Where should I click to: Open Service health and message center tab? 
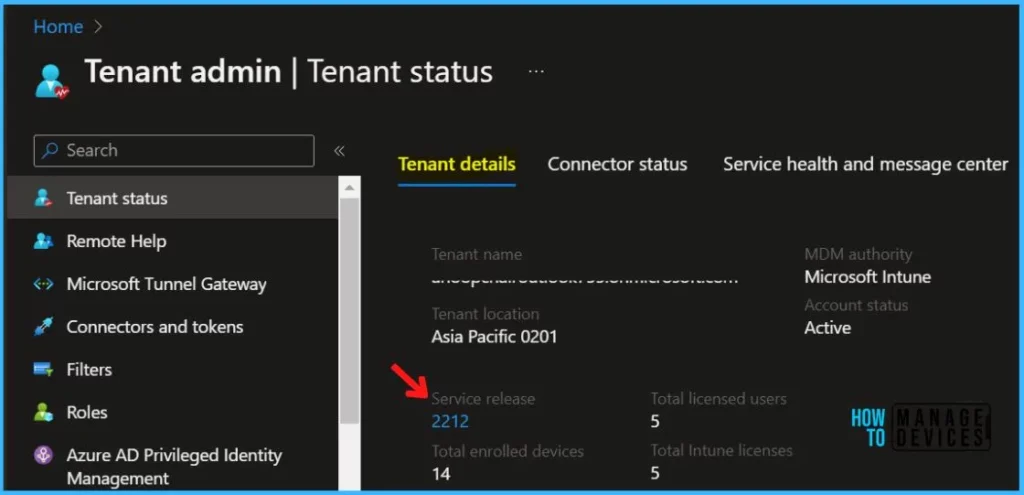pyautogui.click(x=865, y=164)
